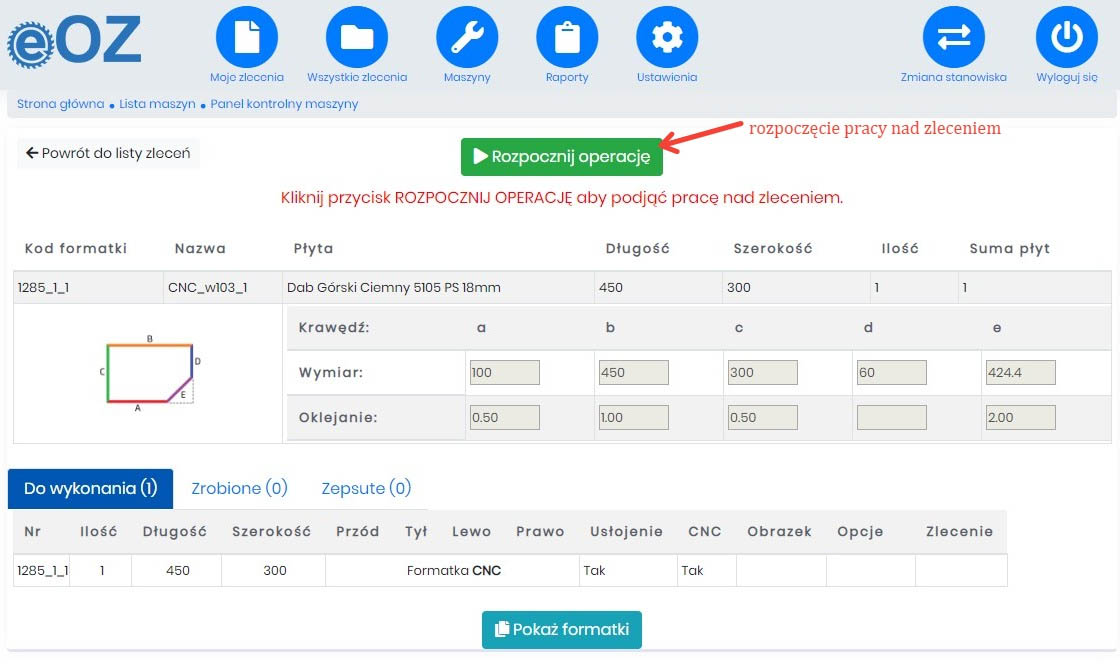Screen dimensions: 1120x668
Task: Open Wszystkie zlecenia folder icon
Action: (357, 37)
